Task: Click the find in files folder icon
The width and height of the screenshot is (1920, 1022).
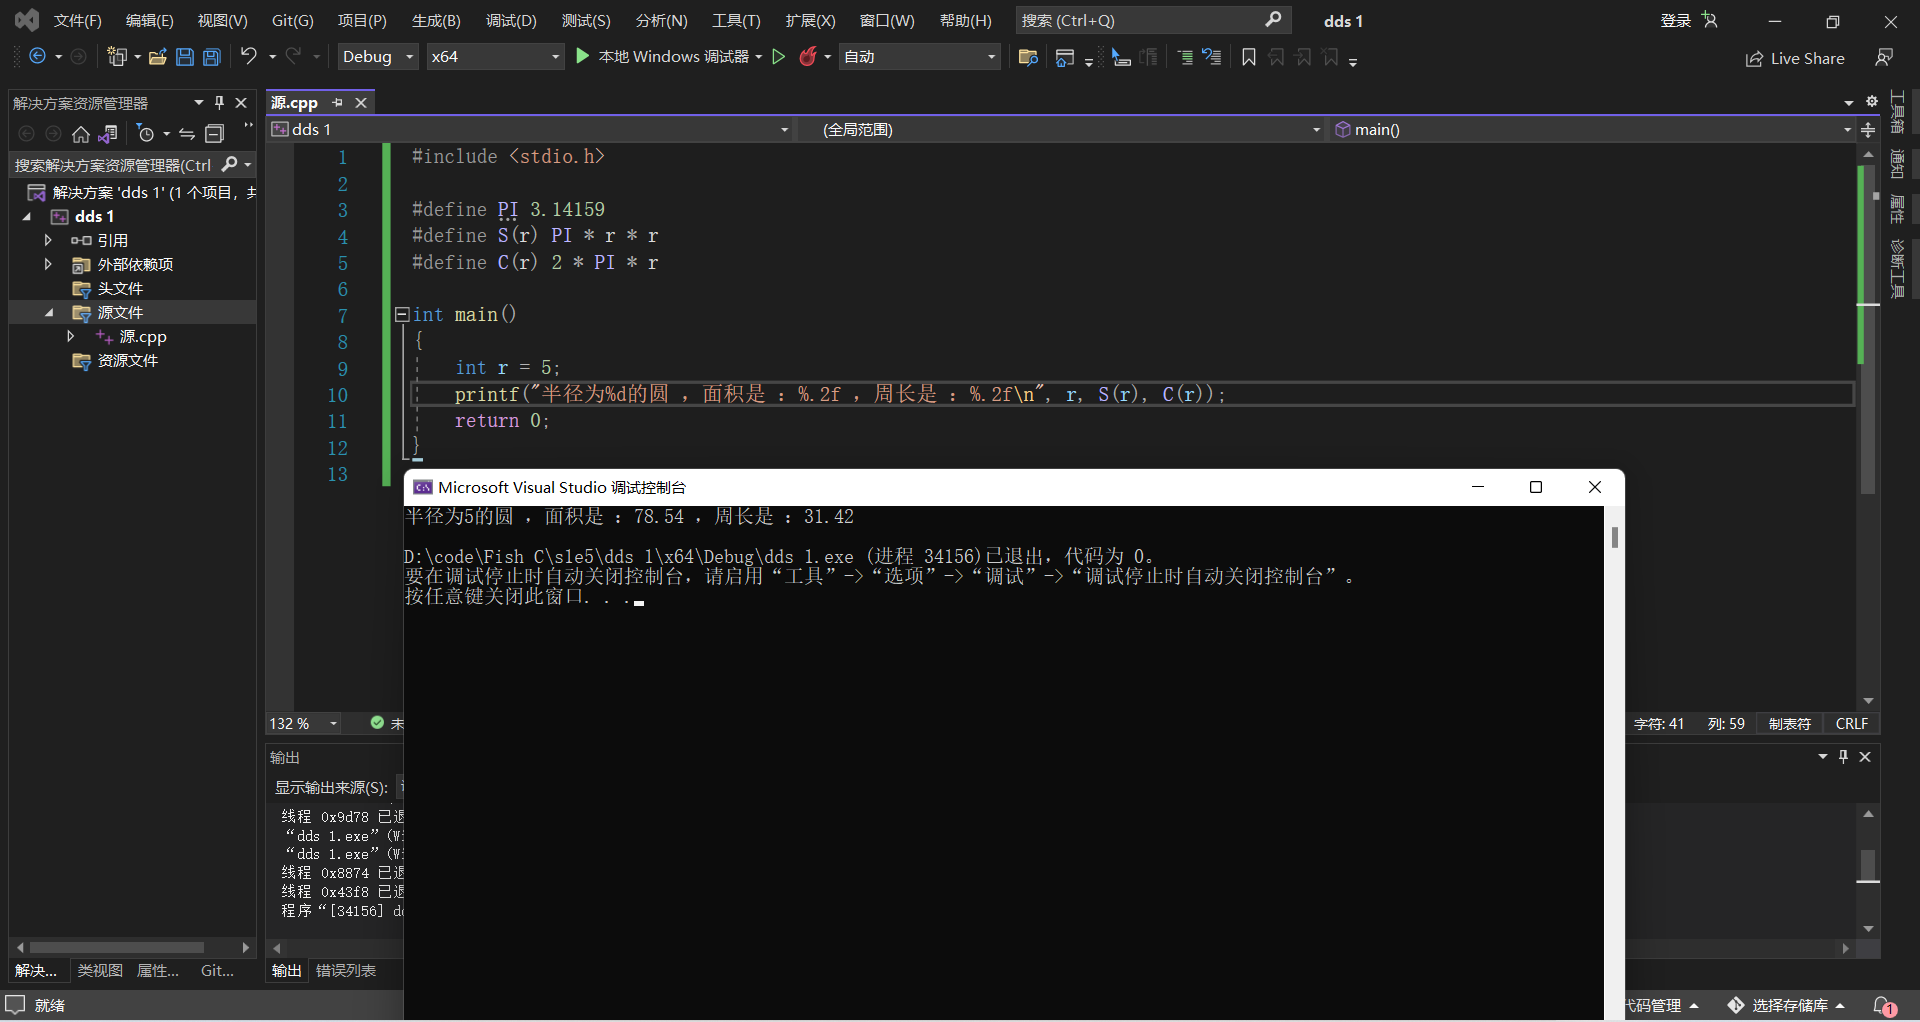Action: 1027,57
